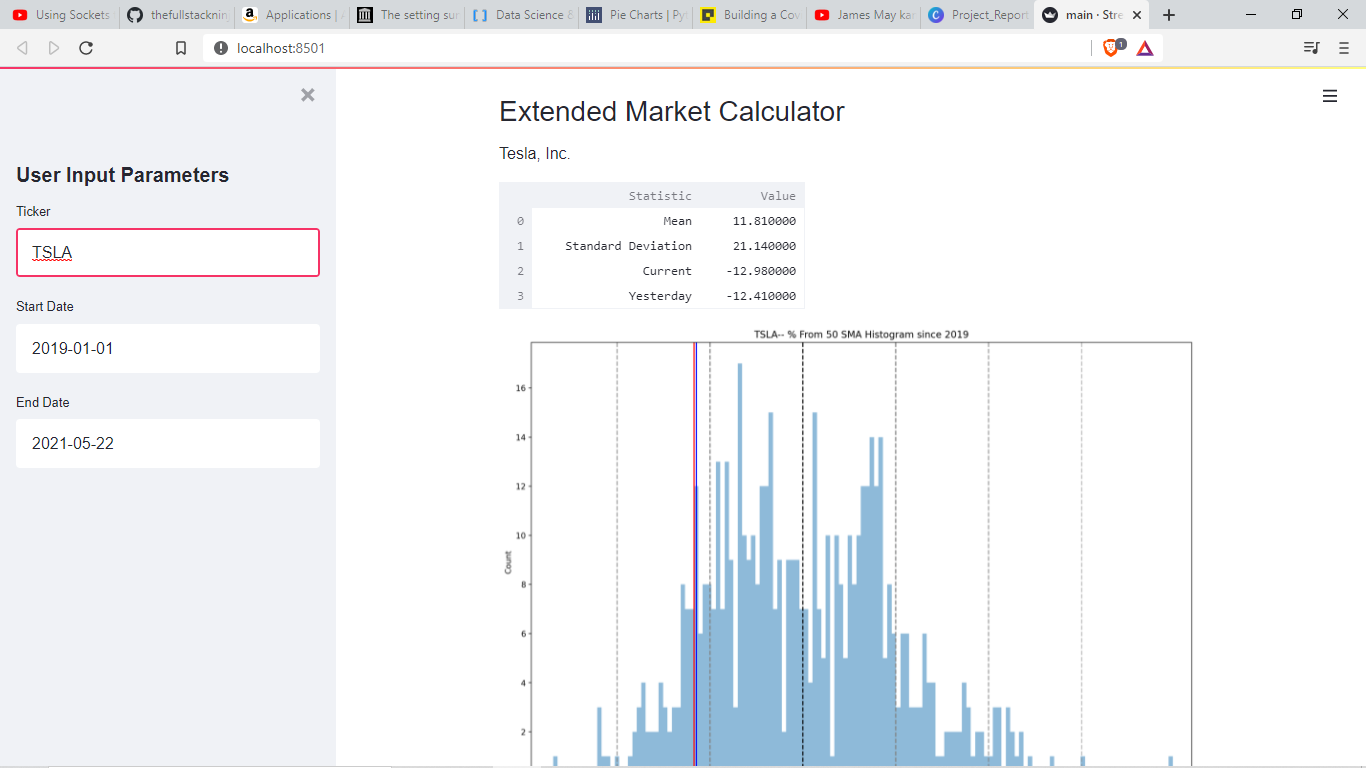Image resolution: width=1366 pixels, height=768 pixels.
Task: Select the Mean row label
Action: 677,221
